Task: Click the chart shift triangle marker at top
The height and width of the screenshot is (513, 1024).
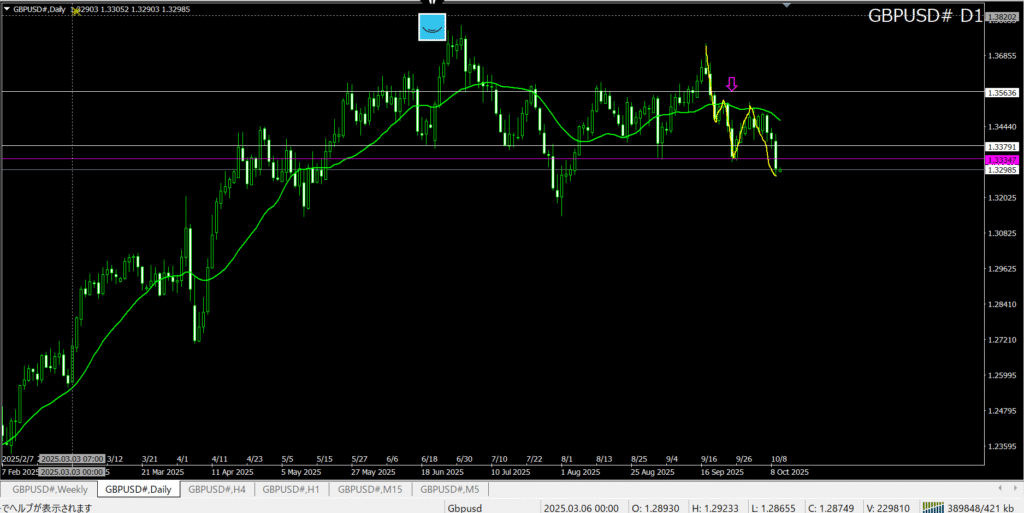Action: (x=787, y=4)
